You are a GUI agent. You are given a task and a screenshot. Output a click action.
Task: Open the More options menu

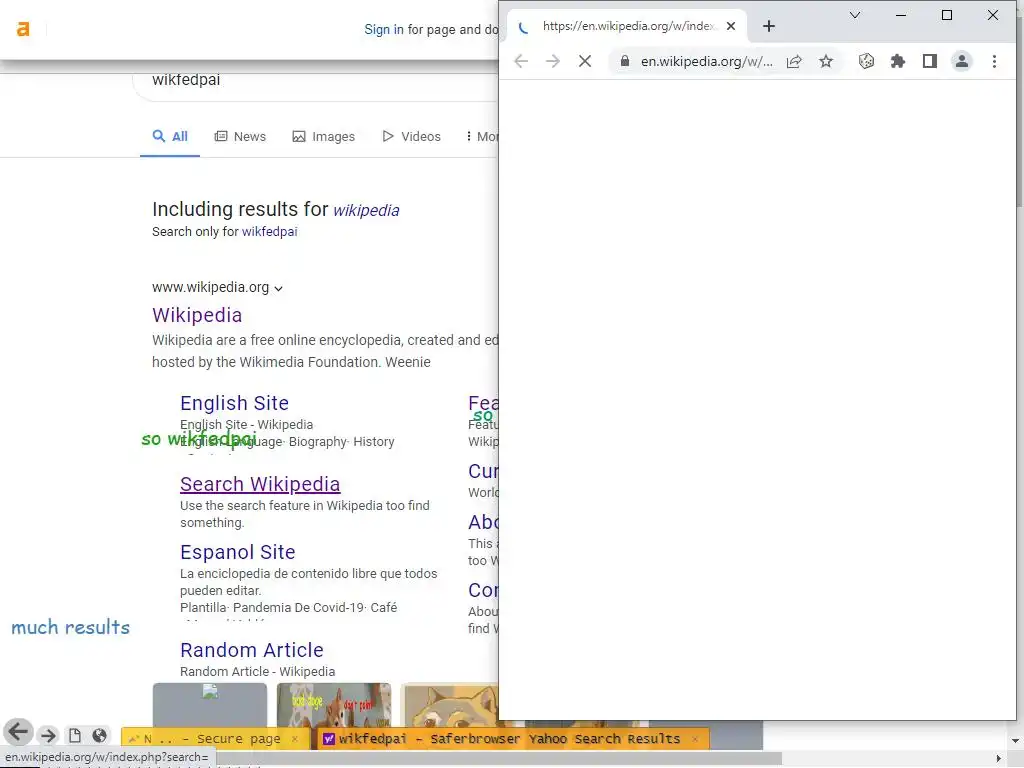point(482,136)
